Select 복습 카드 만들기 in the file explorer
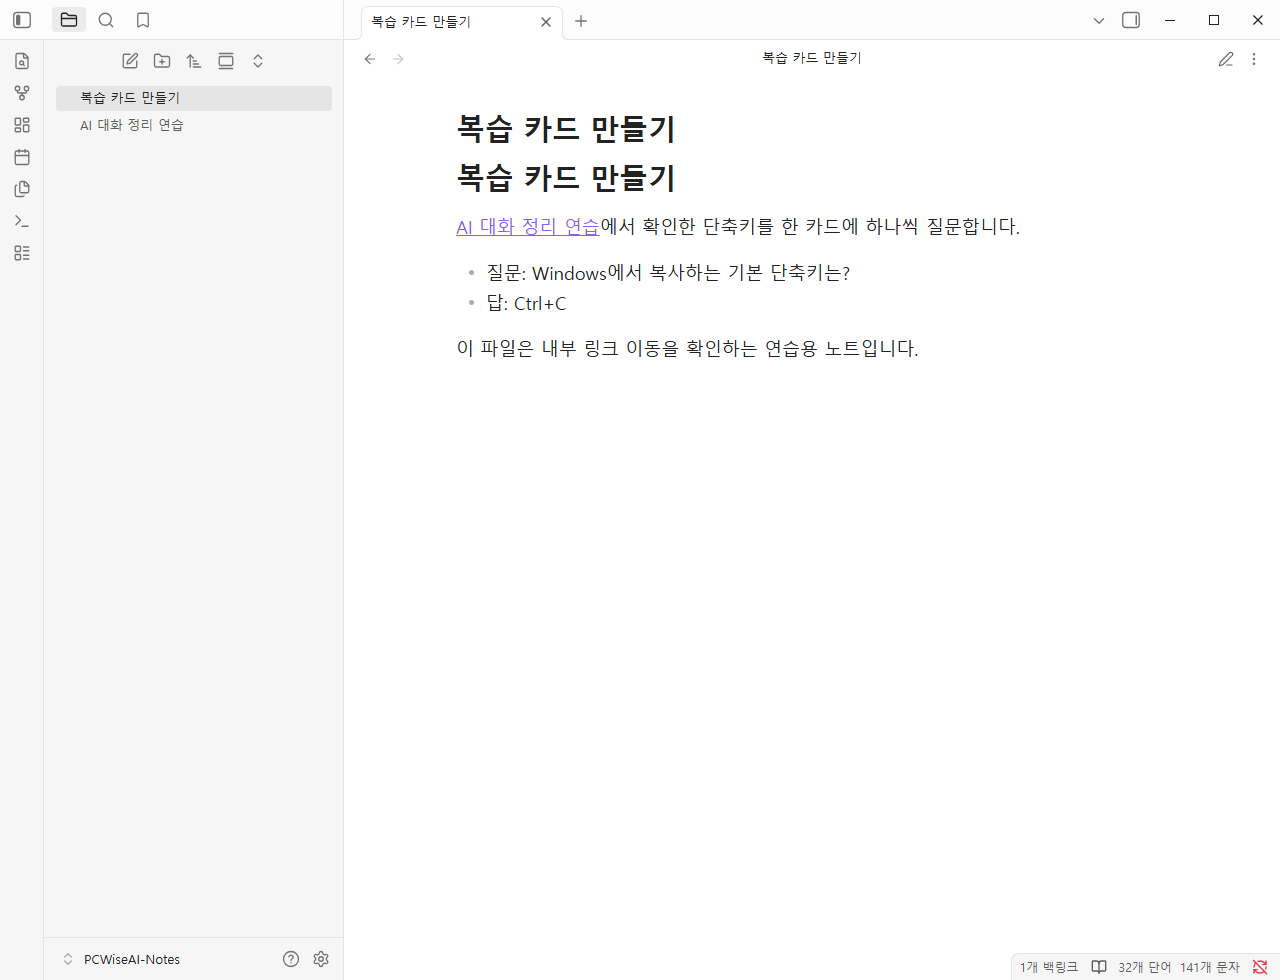The width and height of the screenshot is (1280, 980). click(194, 98)
